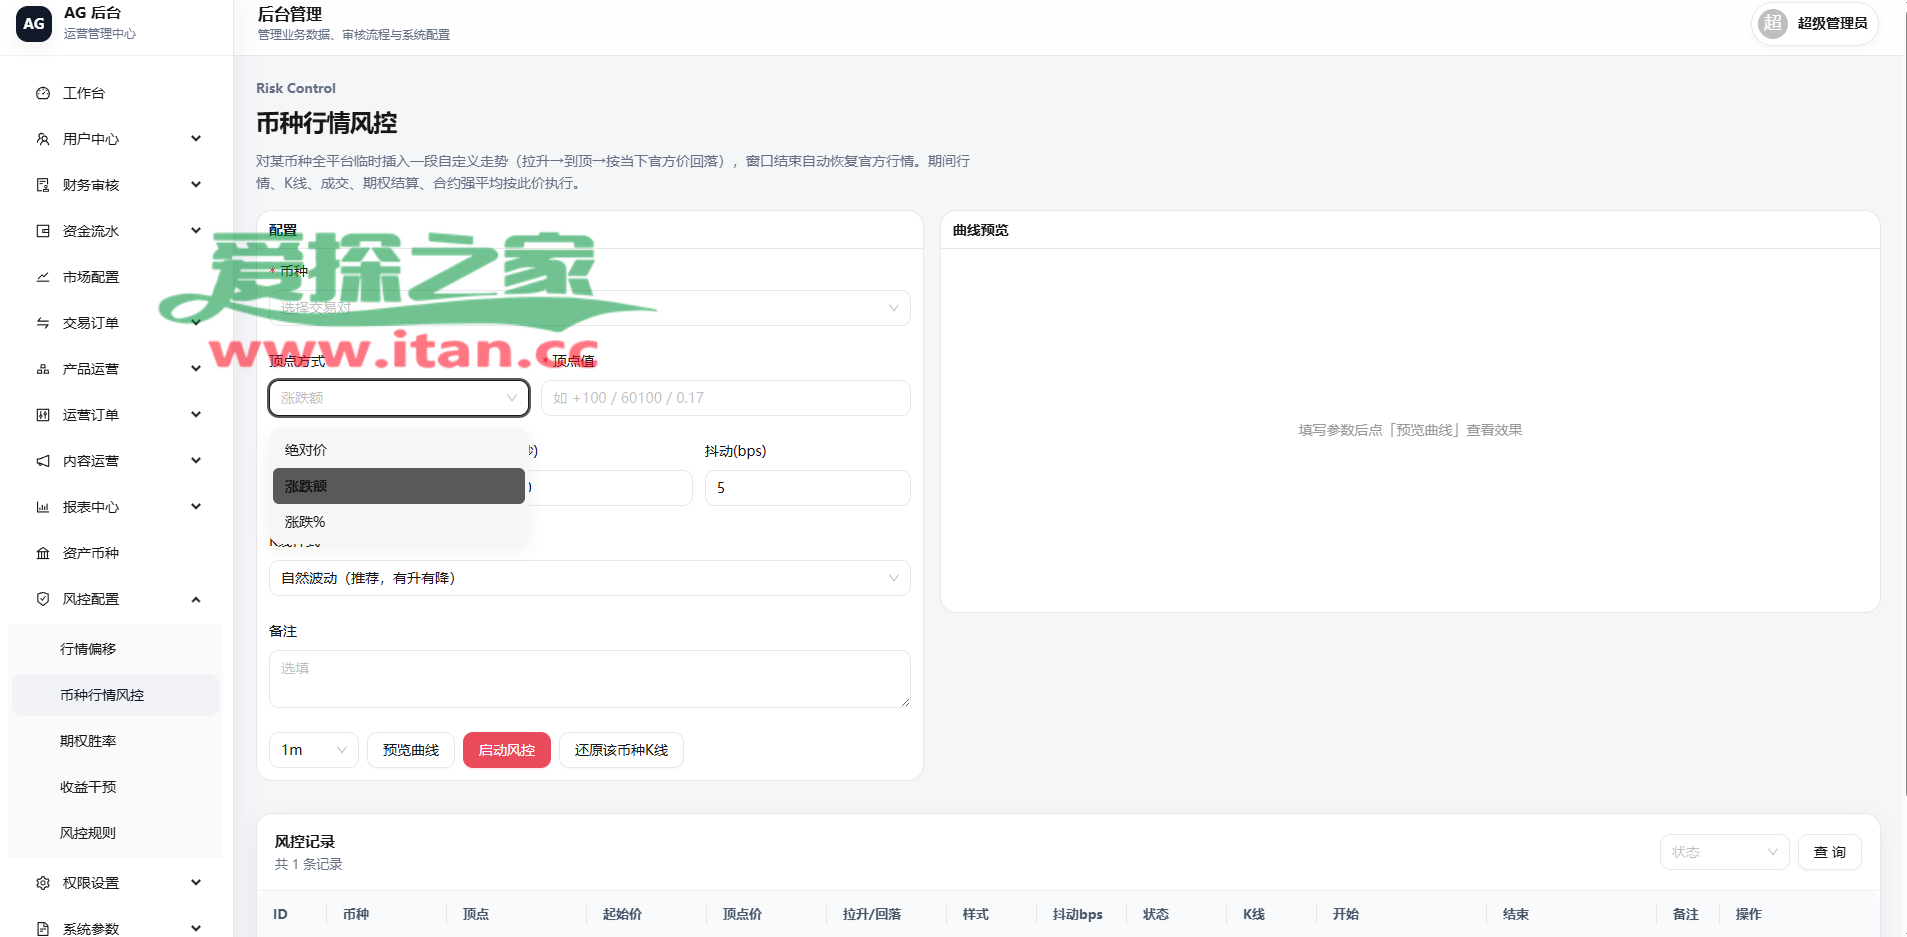Image resolution: width=1907 pixels, height=937 pixels.
Task: Click the 权限设置 gear icon
Action: 43,883
